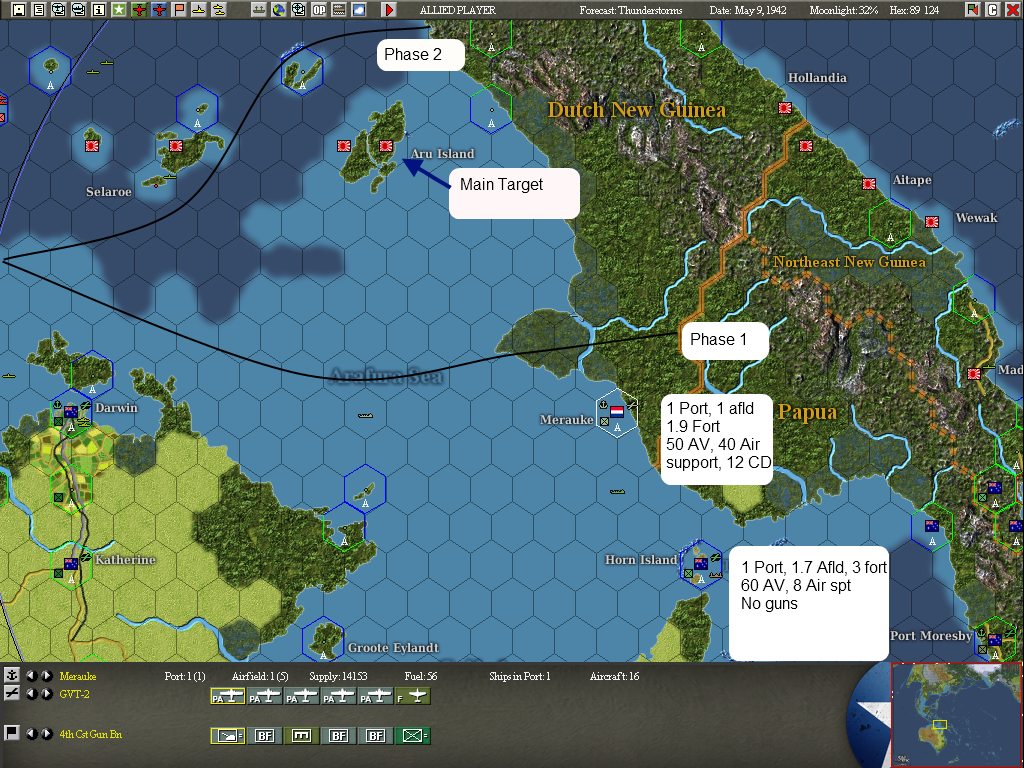The width and height of the screenshot is (1024, 768).
Task: Click the horizontal bars icon in the toolbar
Action: tap(338, 10)
